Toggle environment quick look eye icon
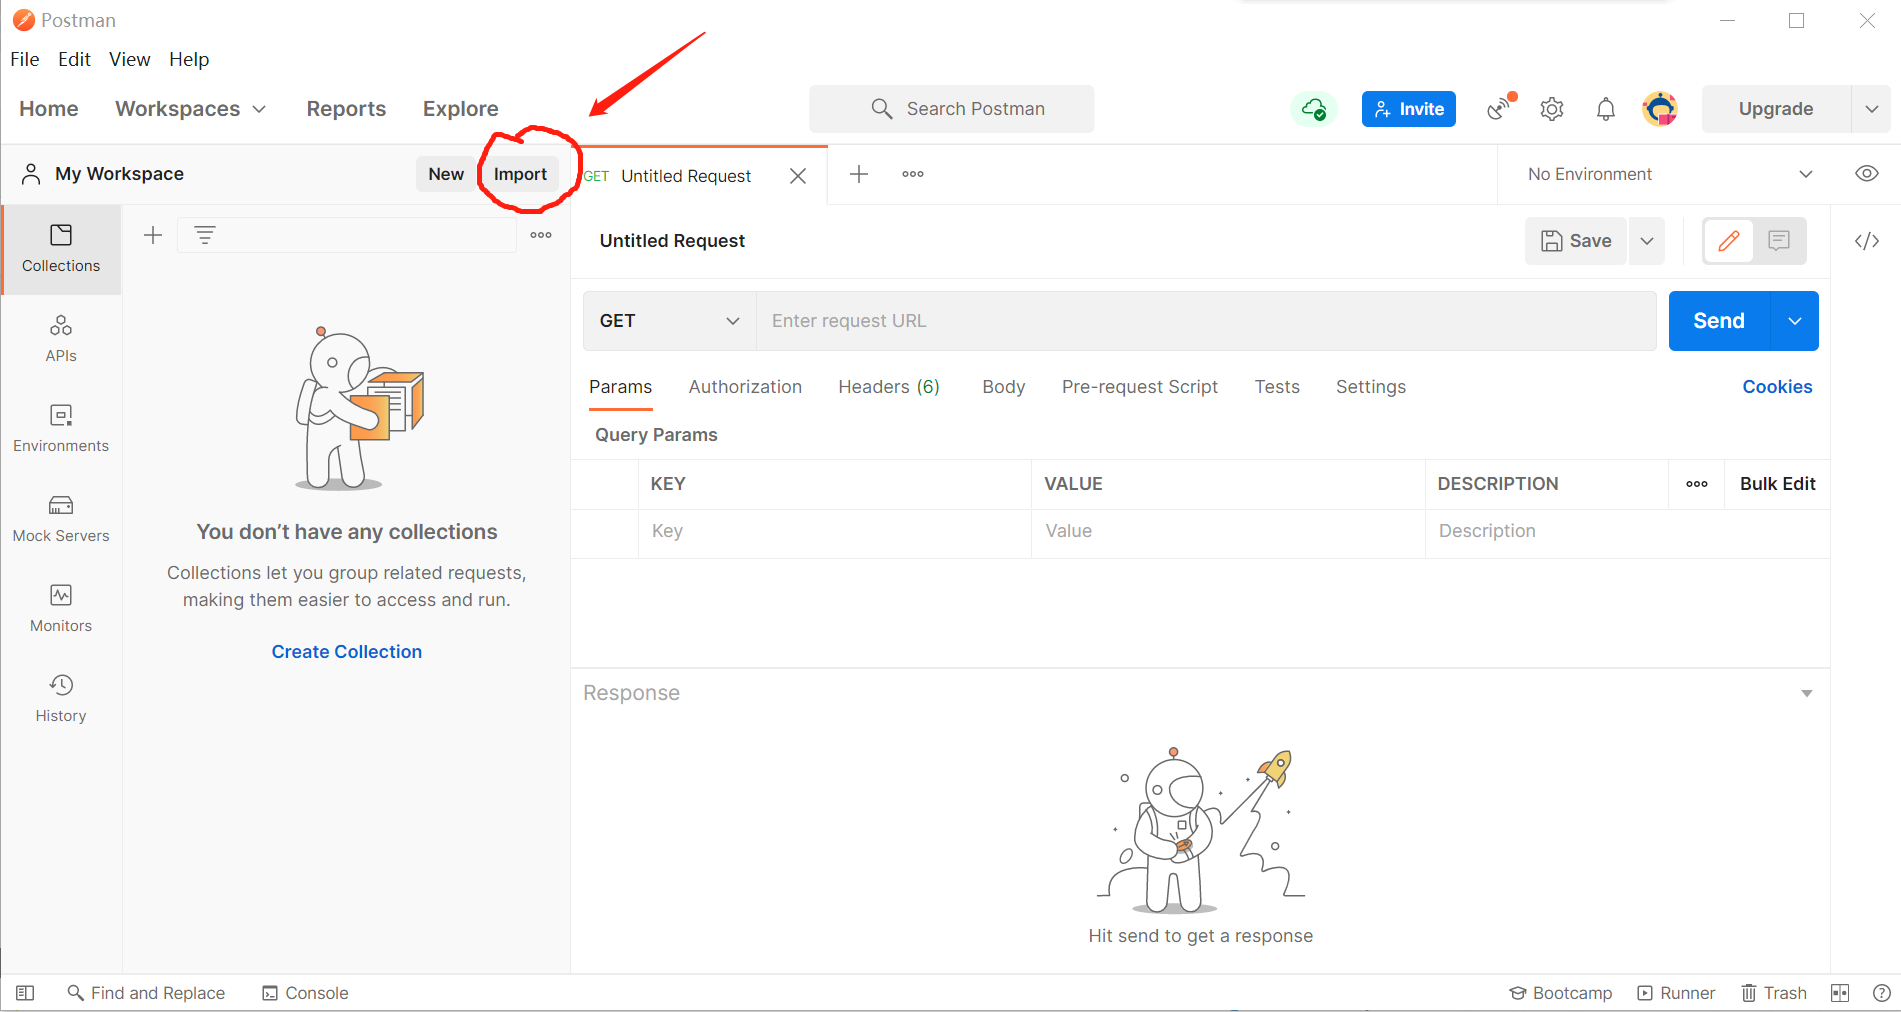 [x=1867, y=174]
